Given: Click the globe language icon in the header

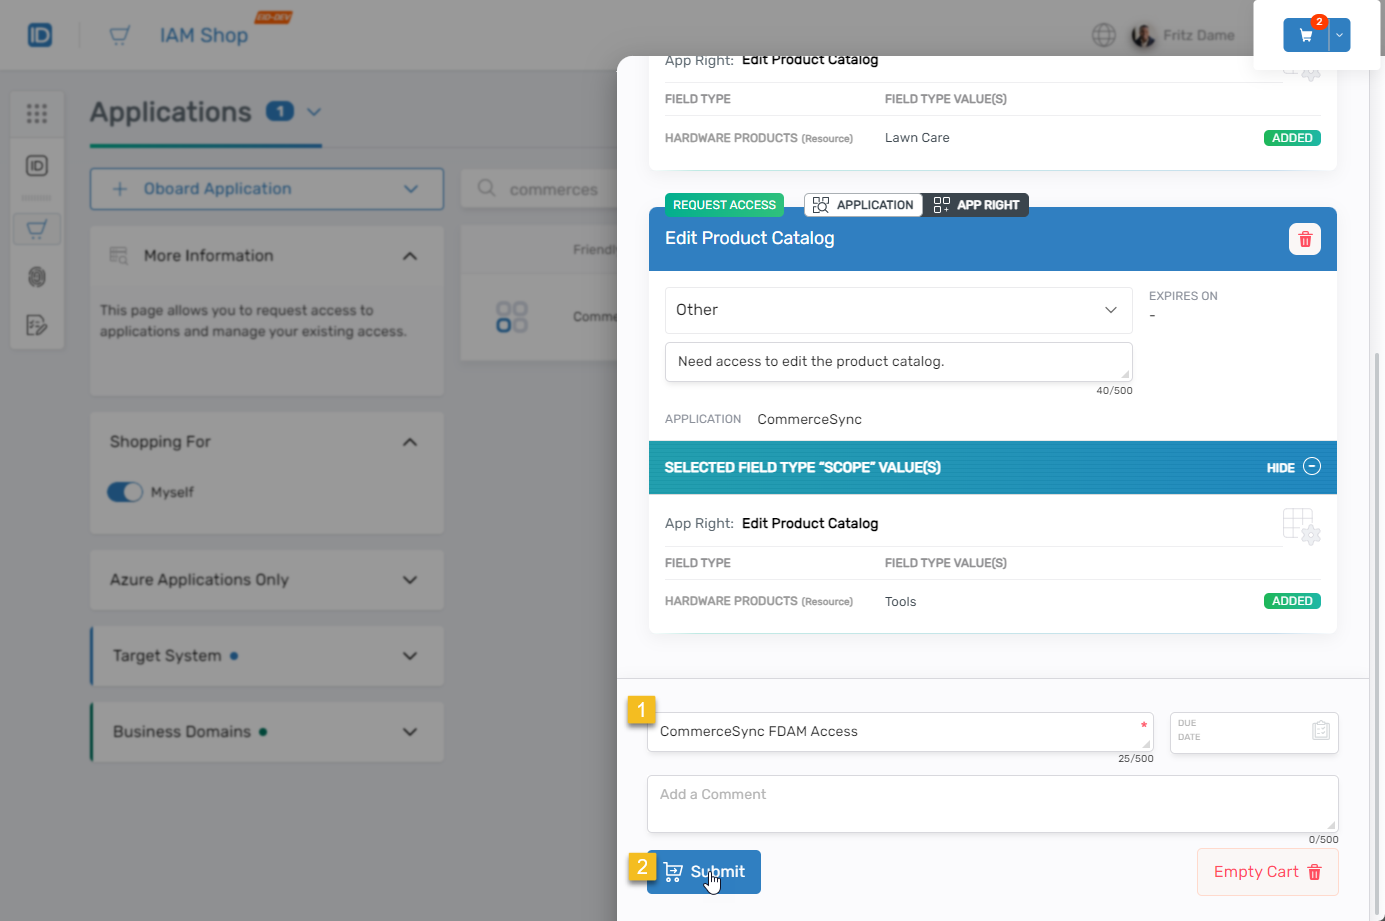Looking at the screenshot, I should pyautogui.click(x=1103, y=34).
